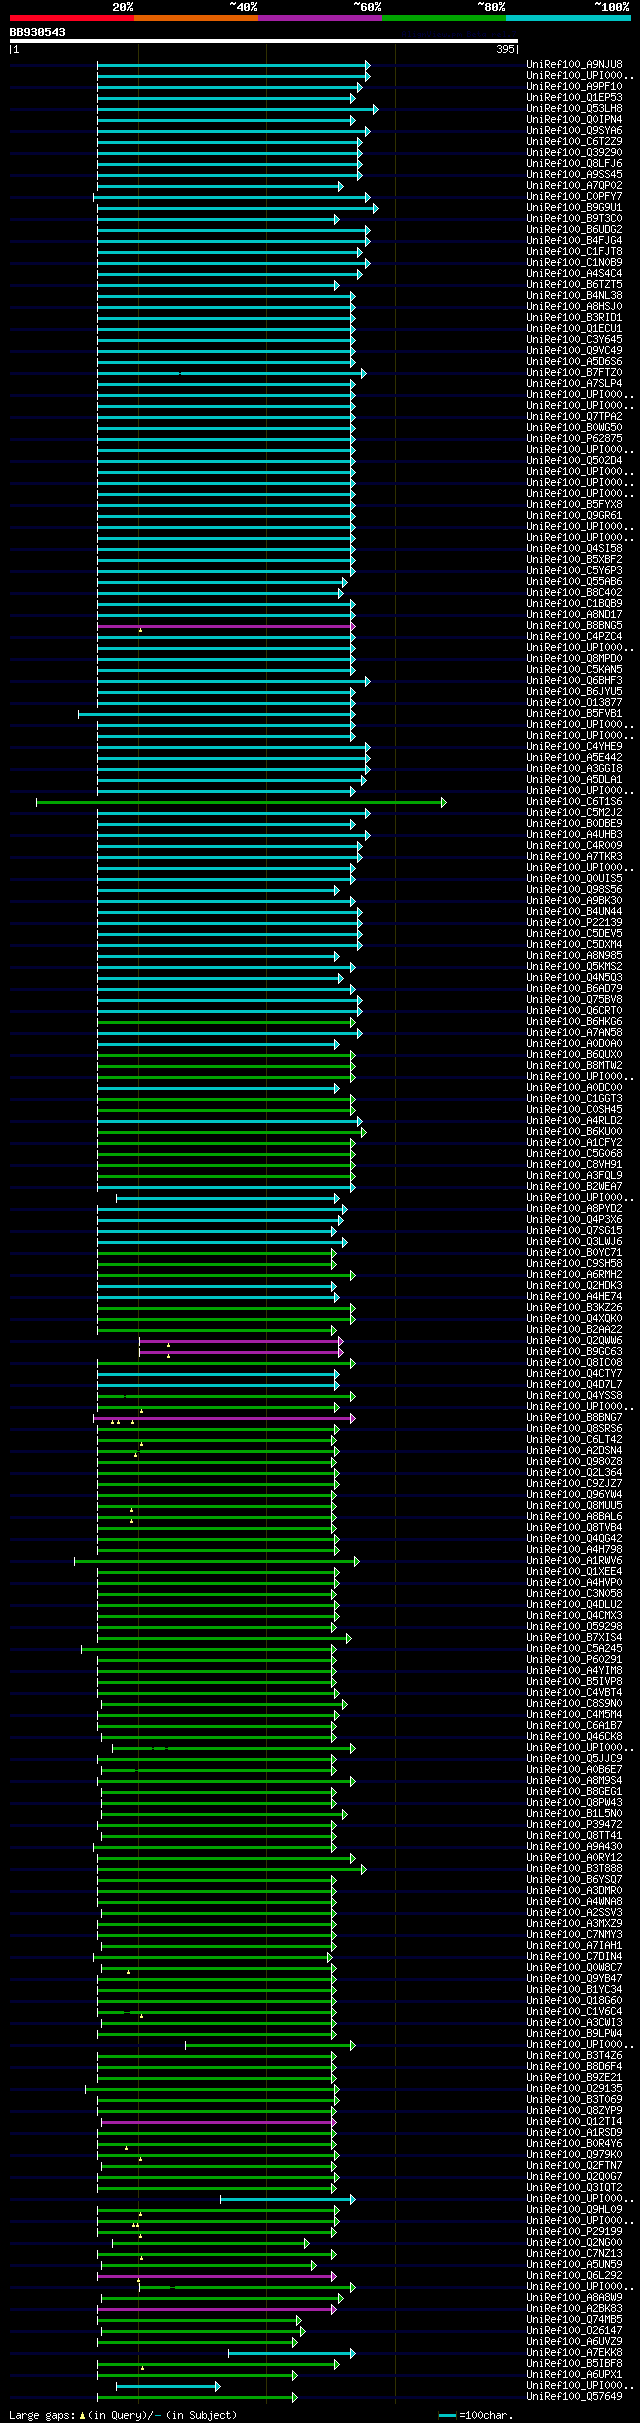The image size is (640, 2423).
Task: Open hit UniRef100_Q1EP53
Action: pos(574,98)
